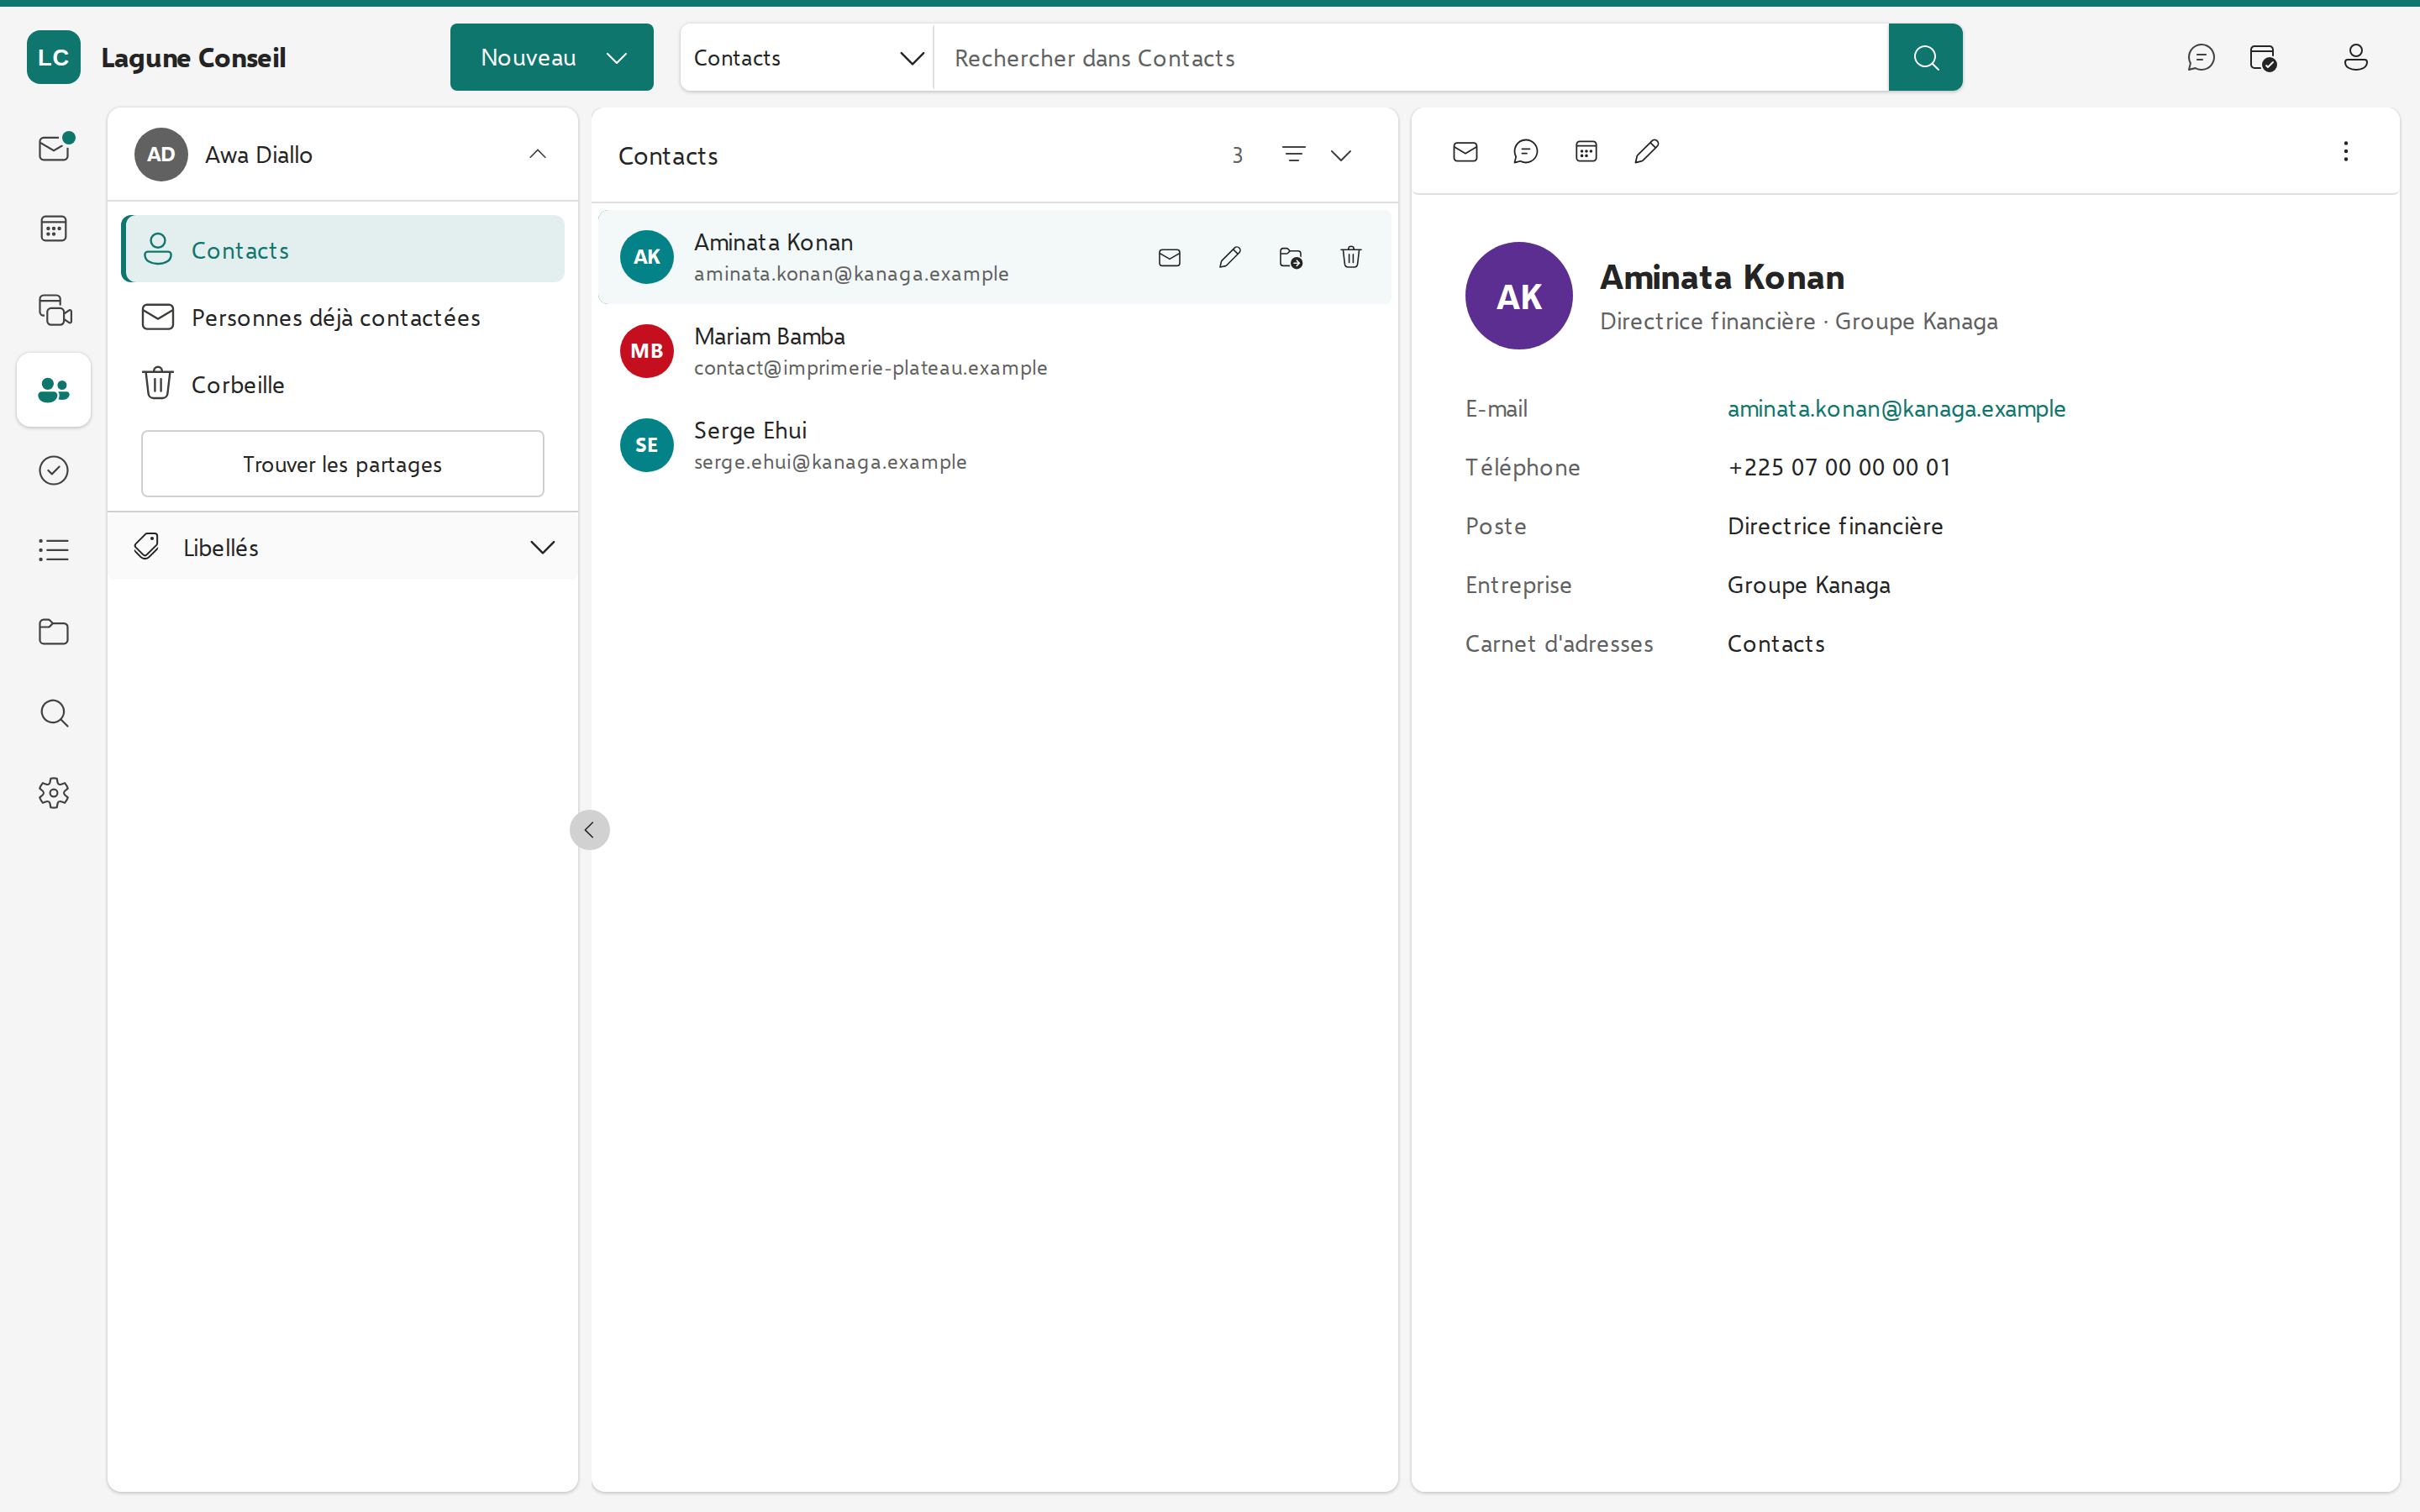Viewport: 2420px width, 1512px height.
Task: Open the calendar status icon in top bar
Action: coord(2263,58)
